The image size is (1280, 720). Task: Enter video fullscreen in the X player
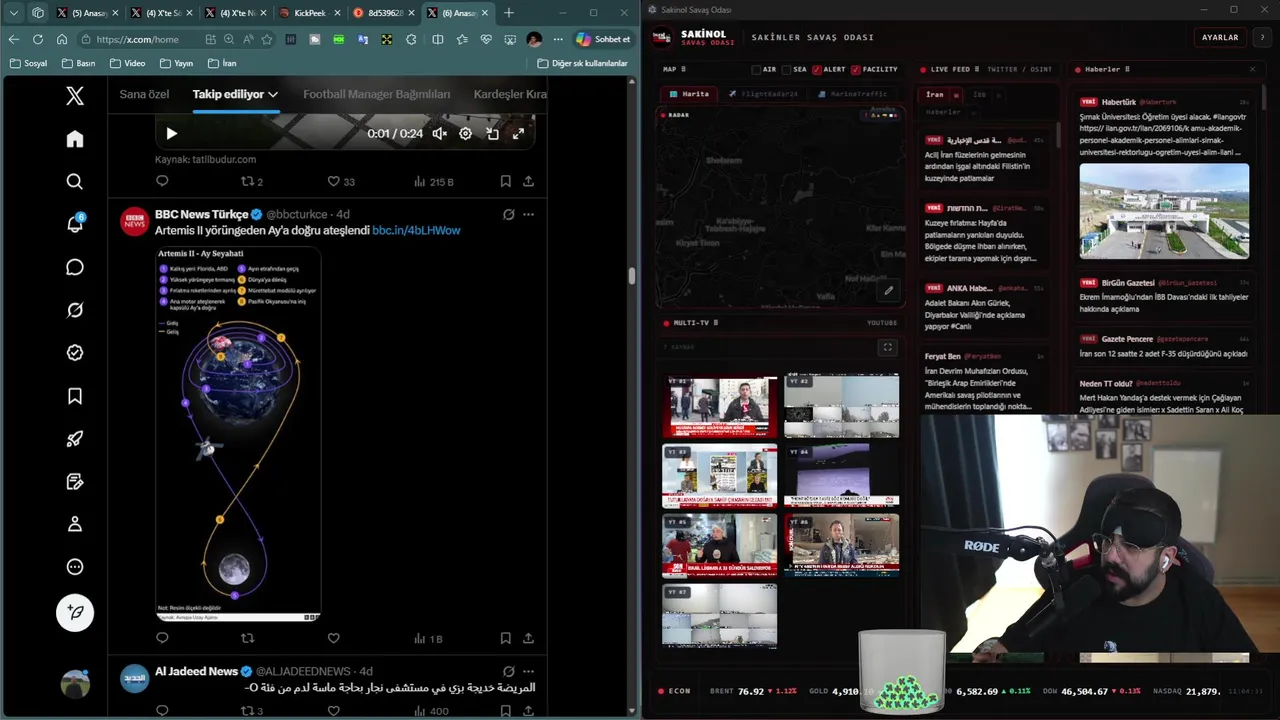click(518, 133)
